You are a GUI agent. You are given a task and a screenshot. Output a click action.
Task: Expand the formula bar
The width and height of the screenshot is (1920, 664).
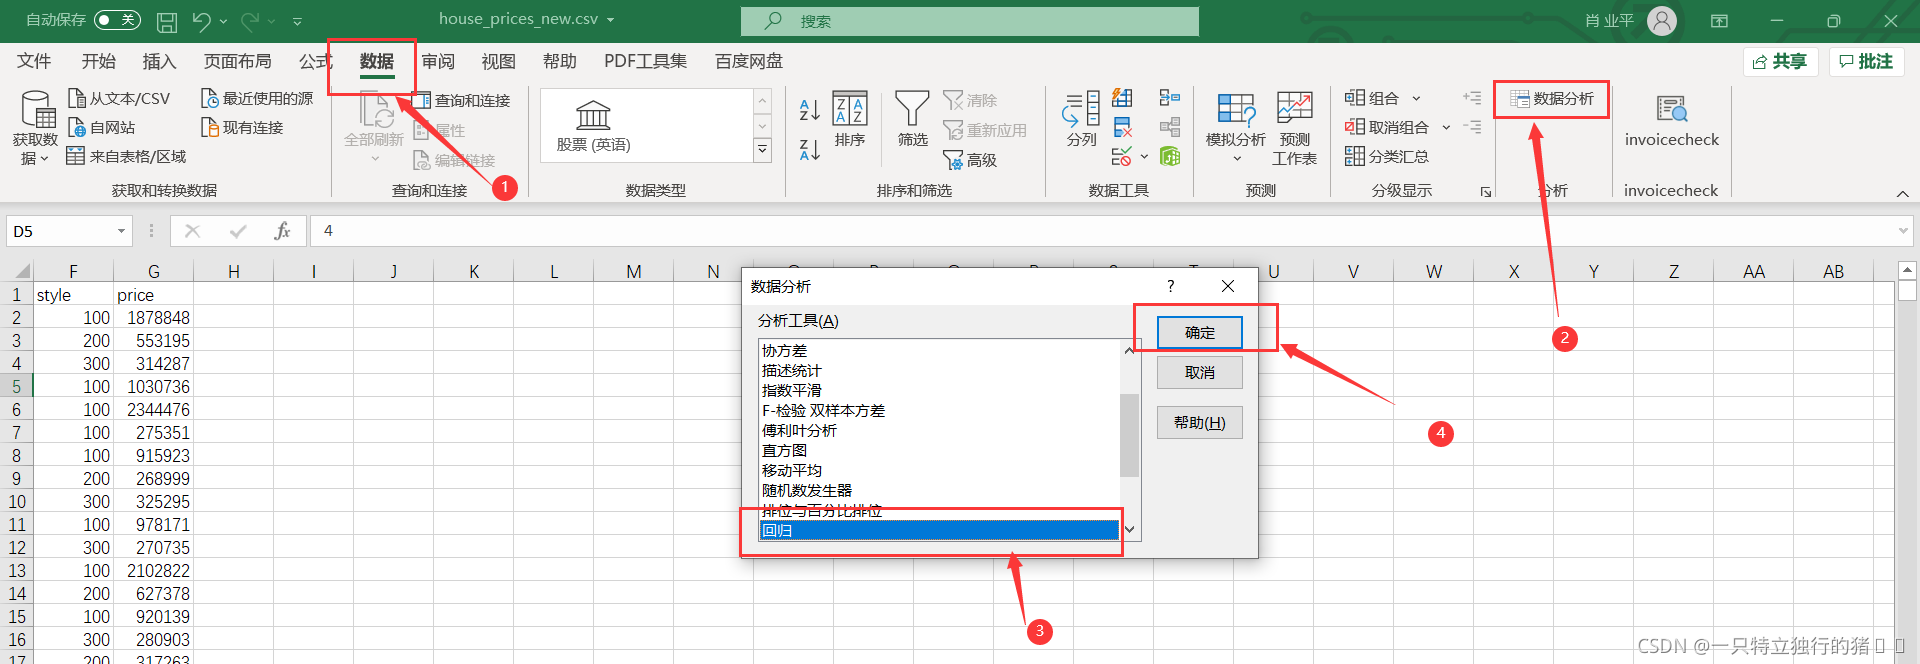click(1902, 231)
